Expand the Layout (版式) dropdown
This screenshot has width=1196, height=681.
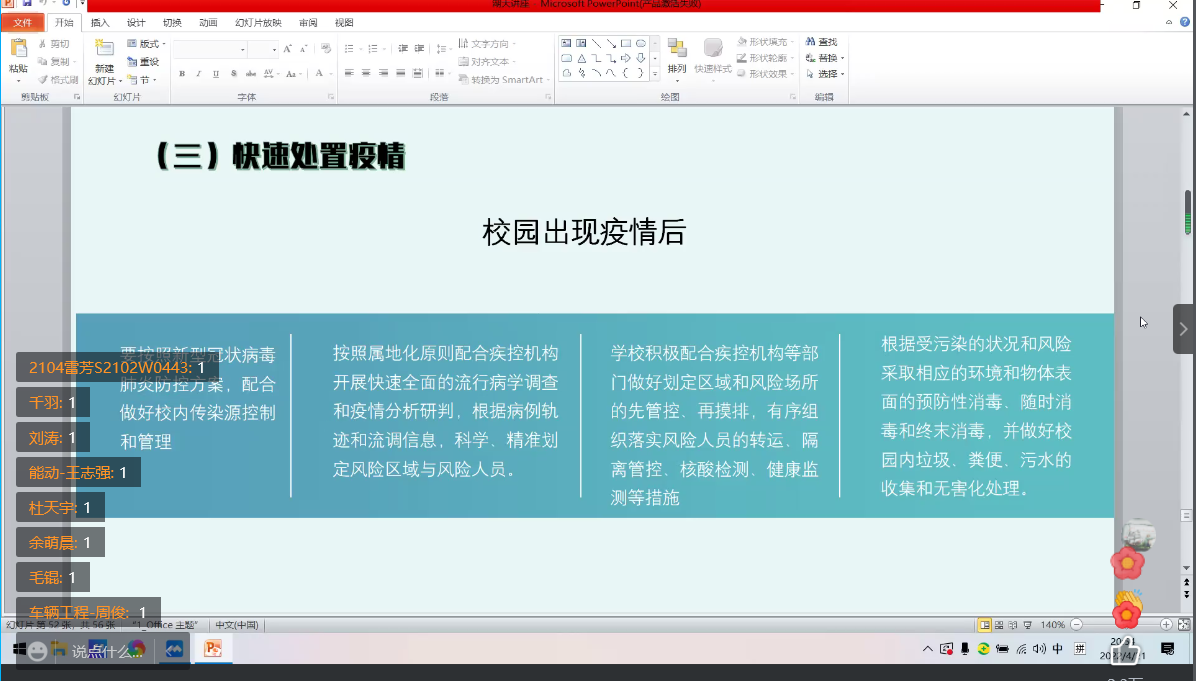point(149,44)
